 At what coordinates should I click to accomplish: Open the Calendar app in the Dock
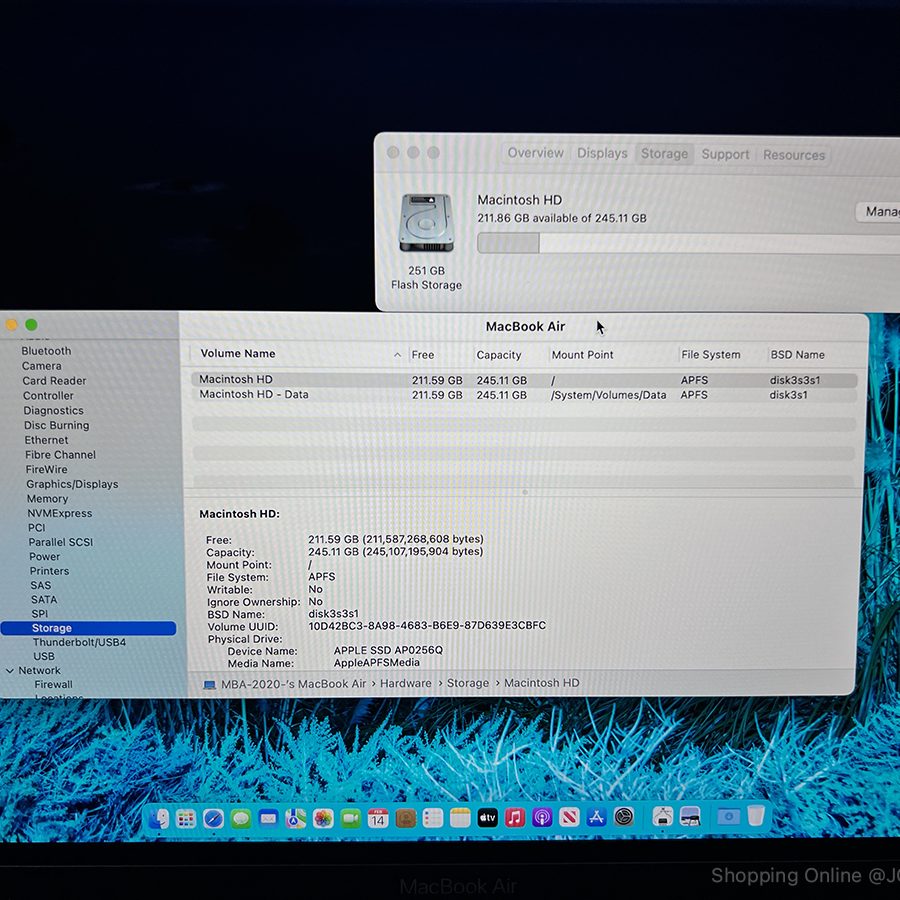pos(378,818)
